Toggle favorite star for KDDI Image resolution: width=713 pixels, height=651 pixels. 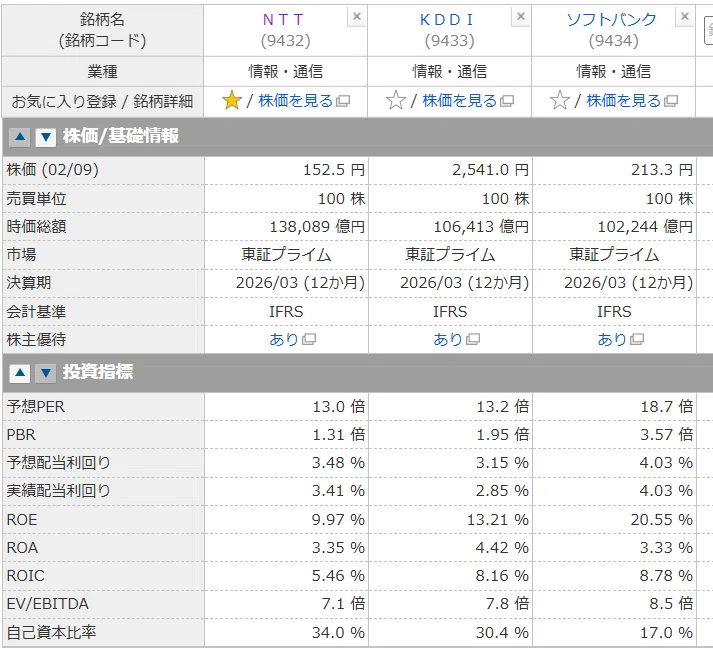pyautogui.click(x=396, y=100)
